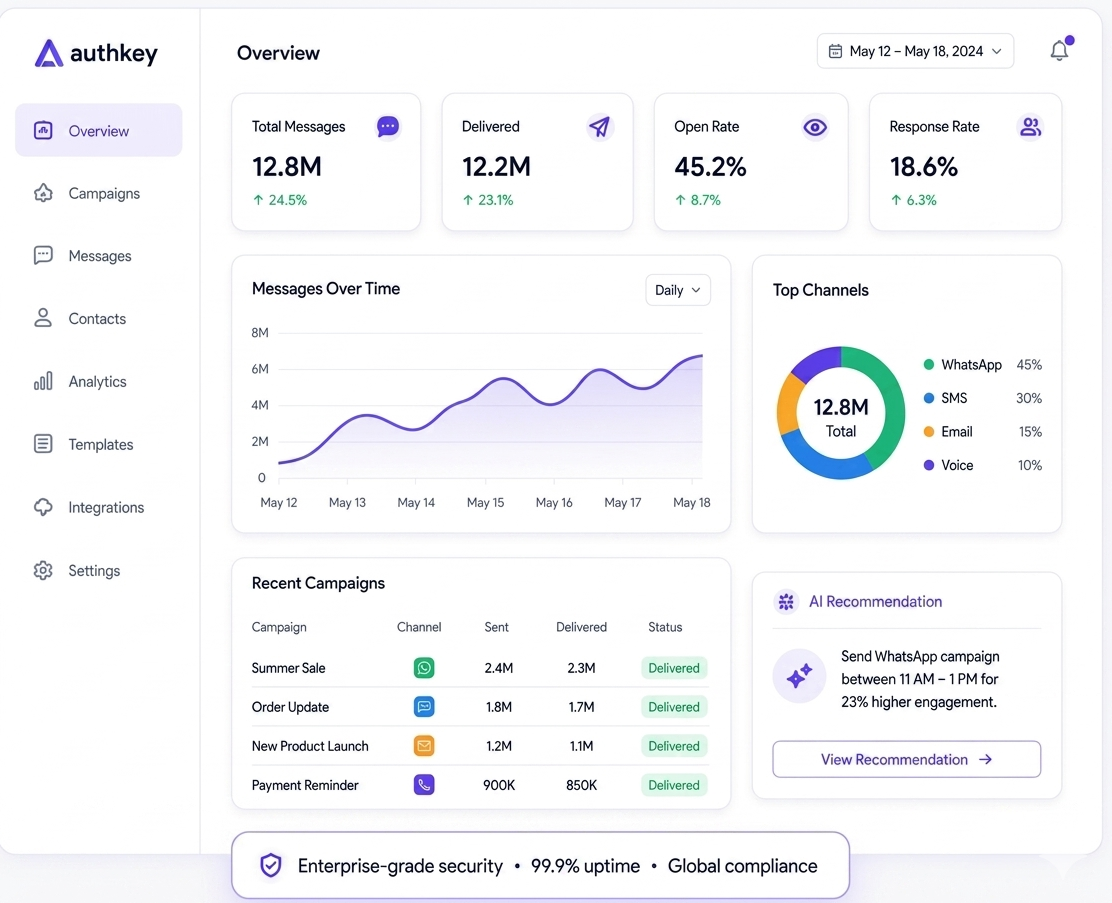Viewport: 1112px width, 903px height.
Task: Click the Total Messages 12.8M value
Action: pyautogui.click(x=287, y=167)
